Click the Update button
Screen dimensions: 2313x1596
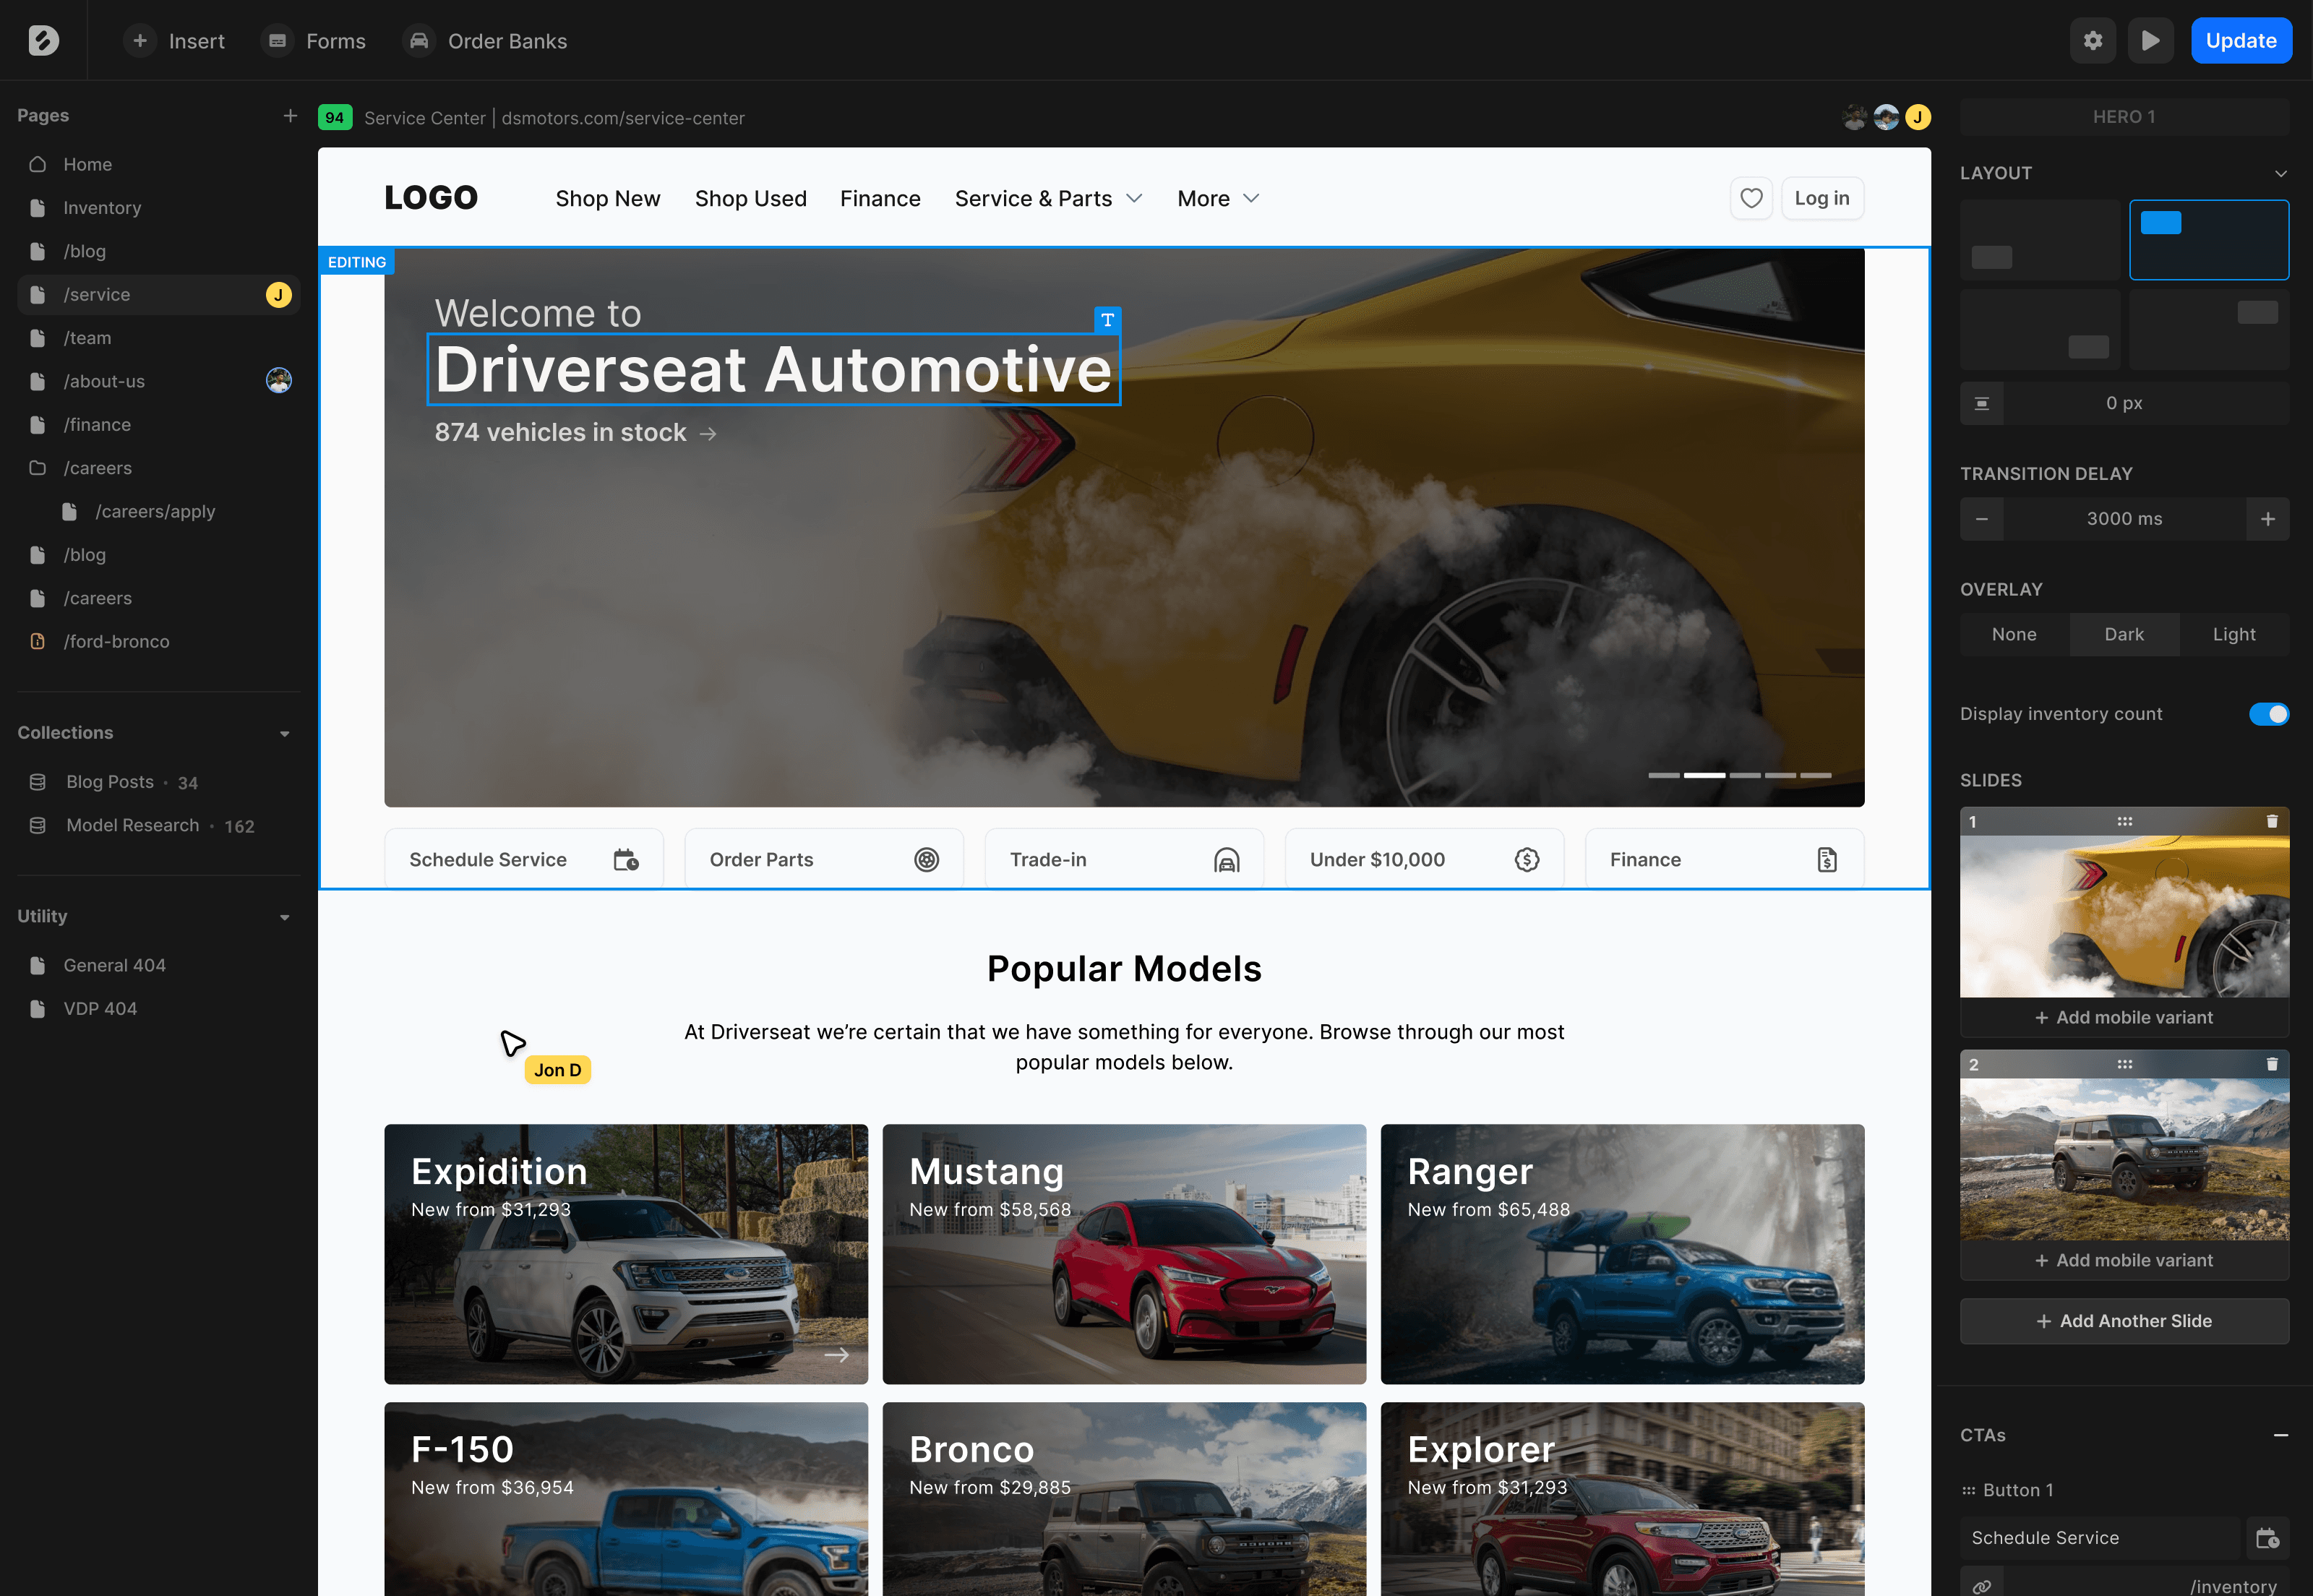point(2240,41)
